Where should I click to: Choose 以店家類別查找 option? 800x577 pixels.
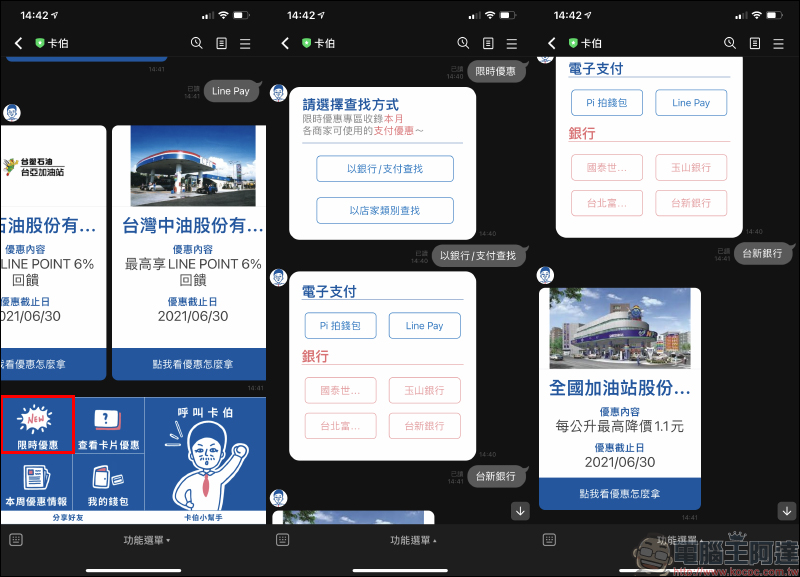coord(385,211)
